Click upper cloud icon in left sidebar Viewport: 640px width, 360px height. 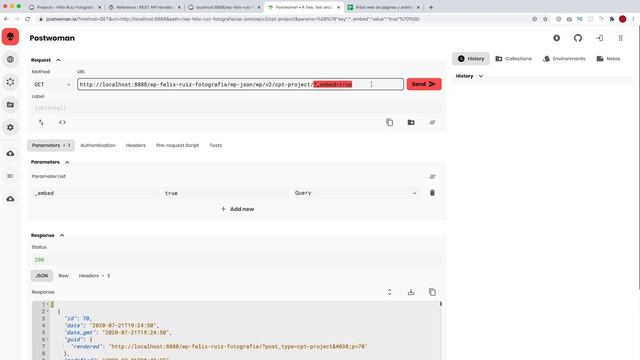click(x=10, y=153)
